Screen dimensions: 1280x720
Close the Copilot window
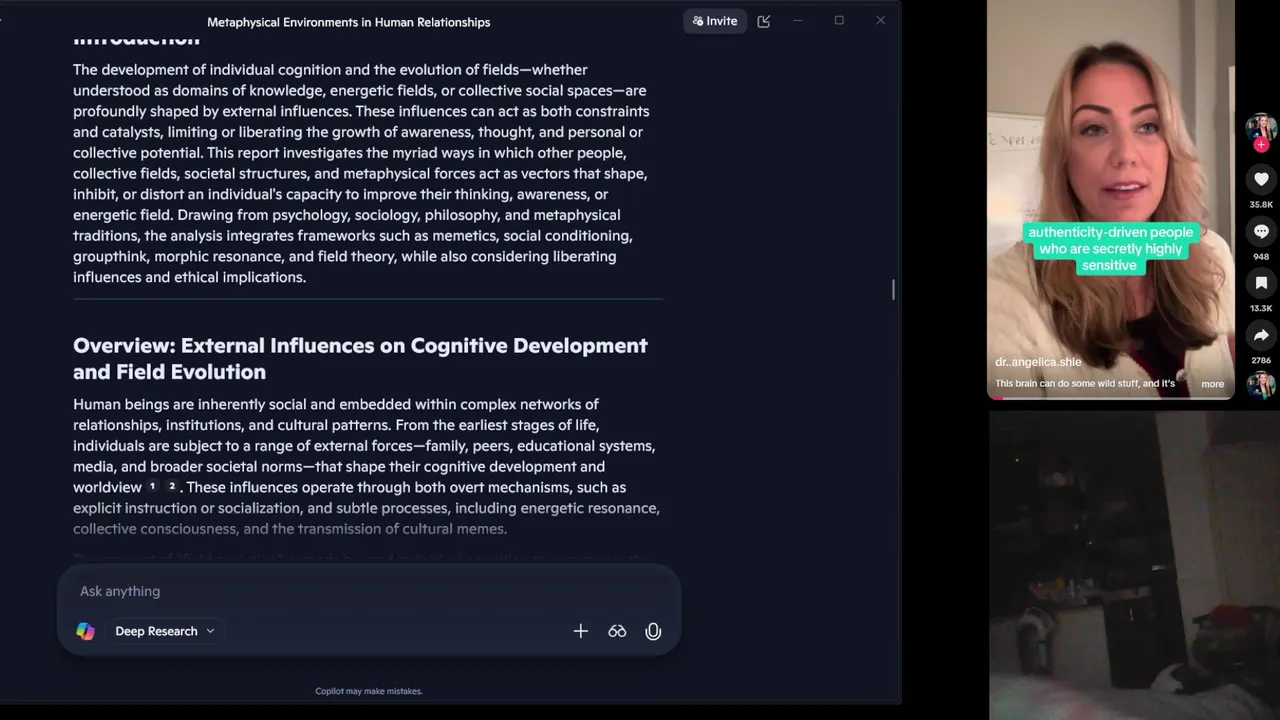click(x=880, y=21)
